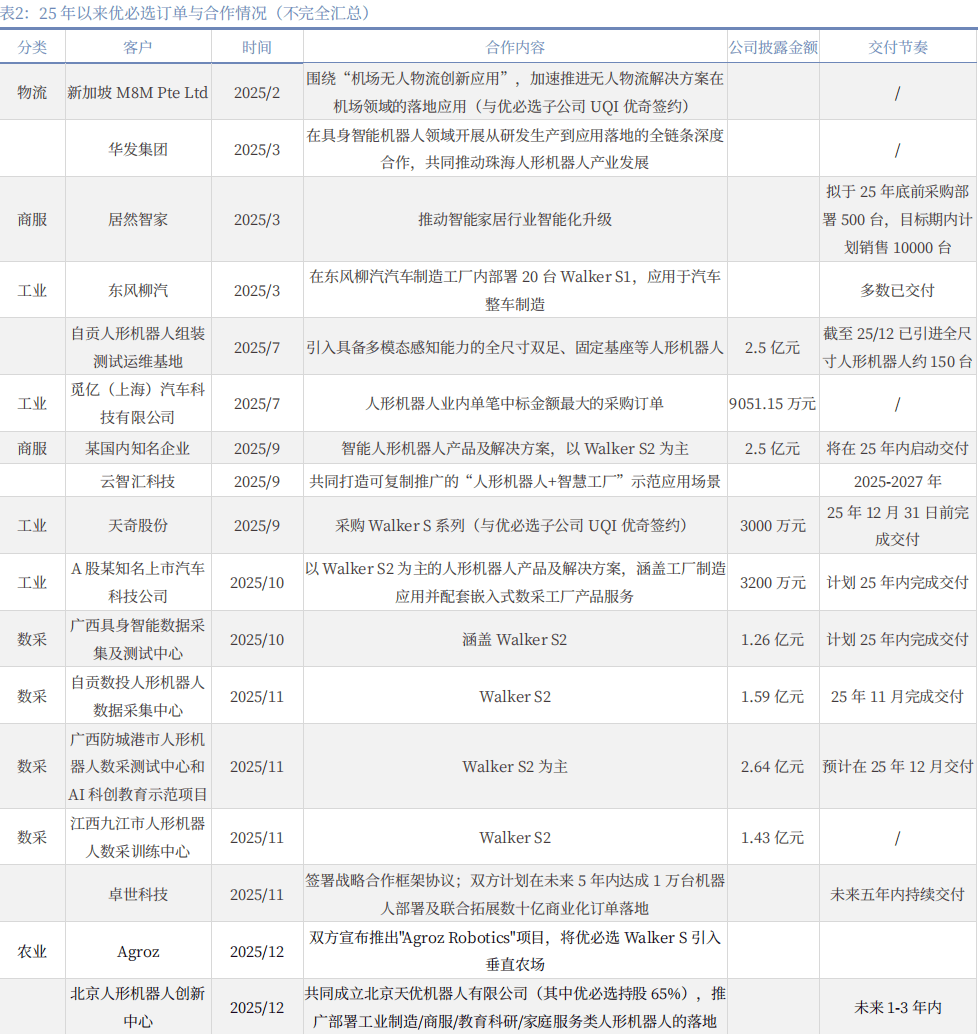
Task: Select the 公司披露金额 column header
Action: (x=772, y=47)
